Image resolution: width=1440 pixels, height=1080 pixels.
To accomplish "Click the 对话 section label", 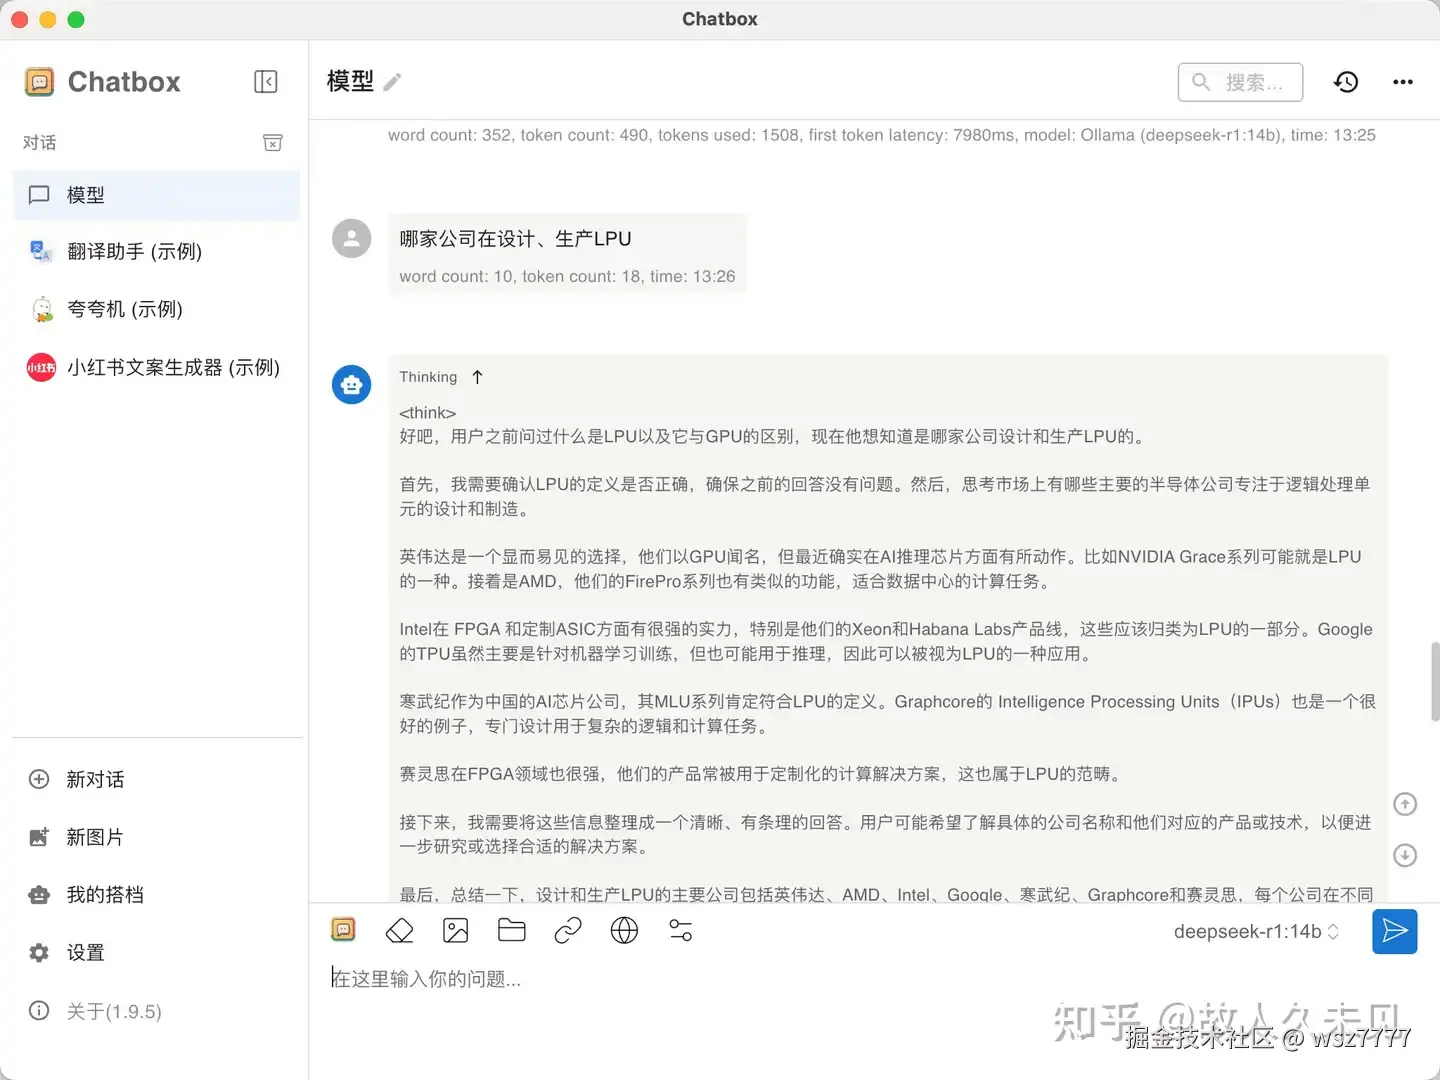I will [40, 143].
